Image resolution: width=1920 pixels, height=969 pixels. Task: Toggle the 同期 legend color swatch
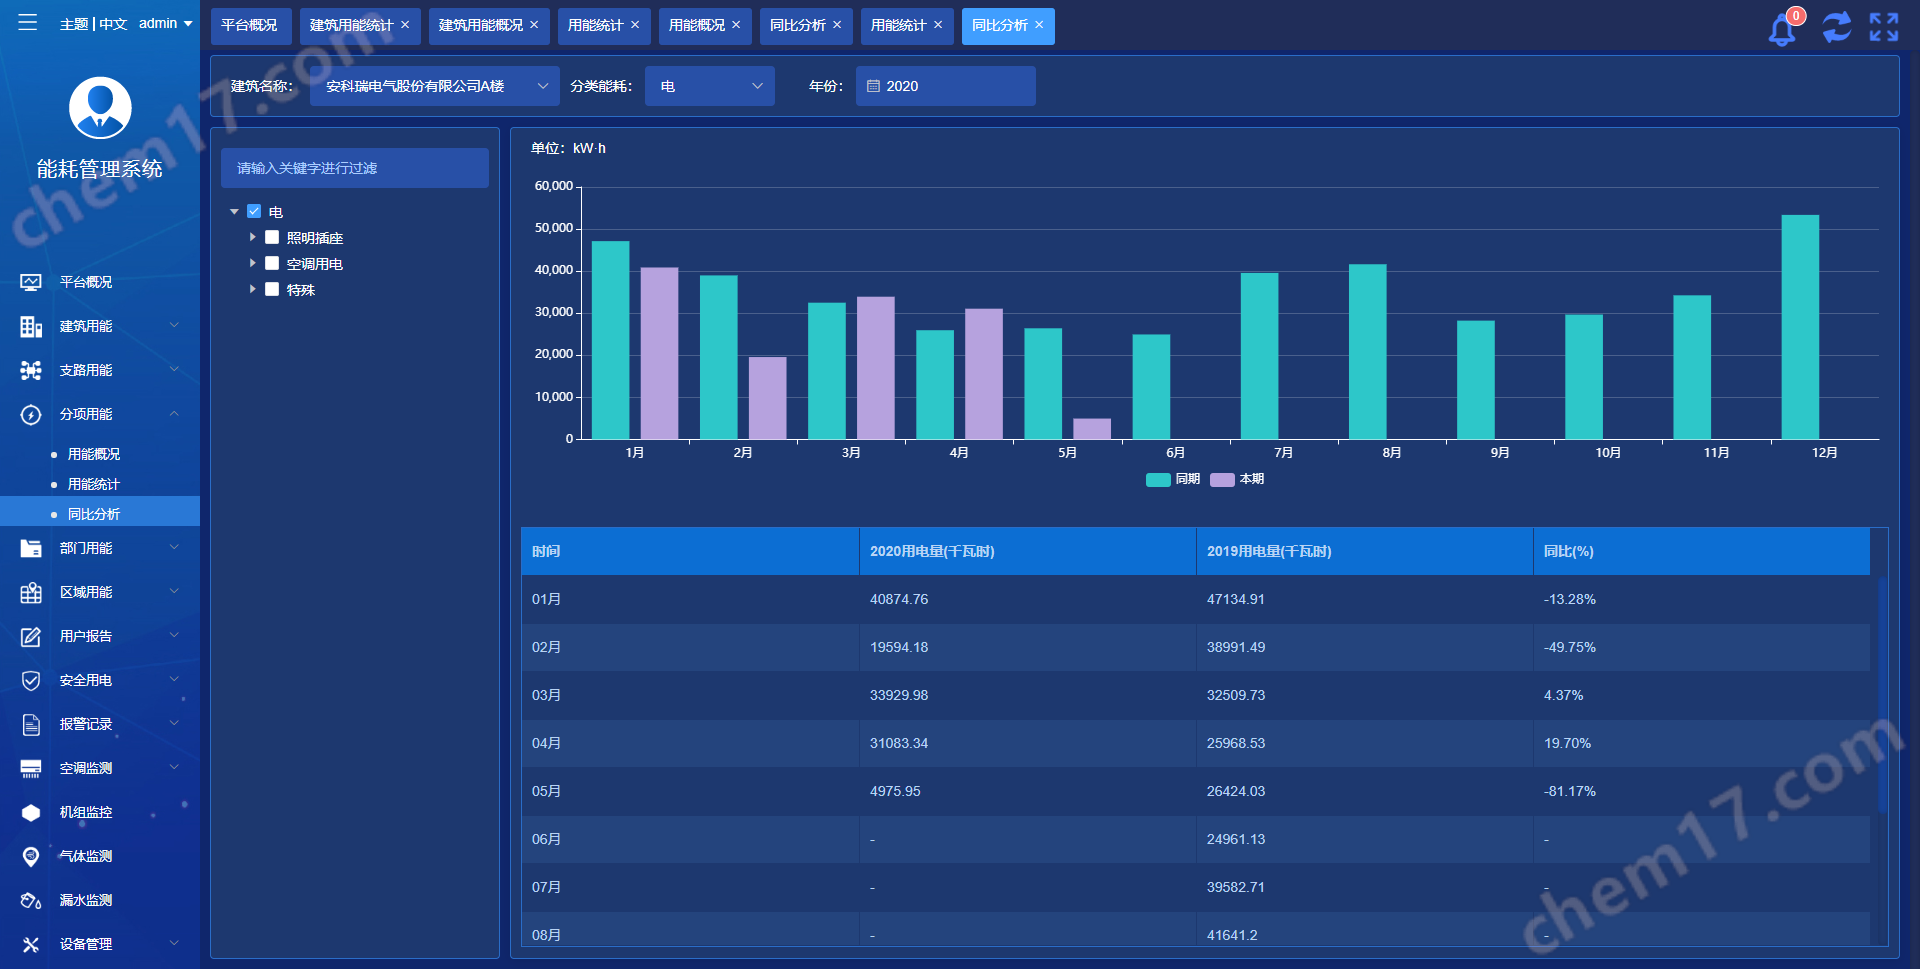(x=1158, y=479)
